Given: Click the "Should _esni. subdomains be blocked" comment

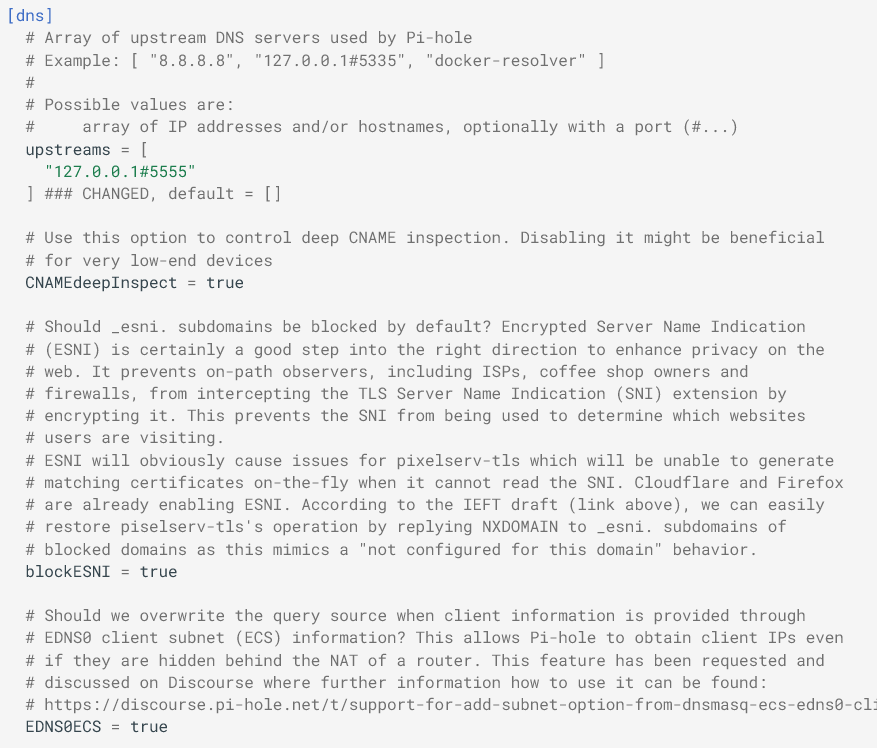Looking at the screenshot, I should point(415,327).
